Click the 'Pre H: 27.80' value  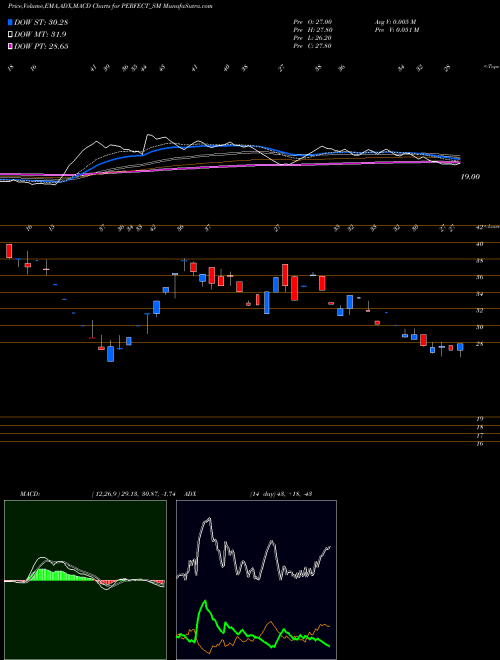point(313,30)
